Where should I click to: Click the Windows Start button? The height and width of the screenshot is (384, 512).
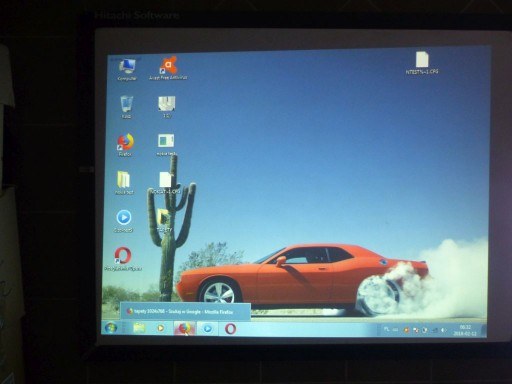pyautogui.click(x=111, y=328)
